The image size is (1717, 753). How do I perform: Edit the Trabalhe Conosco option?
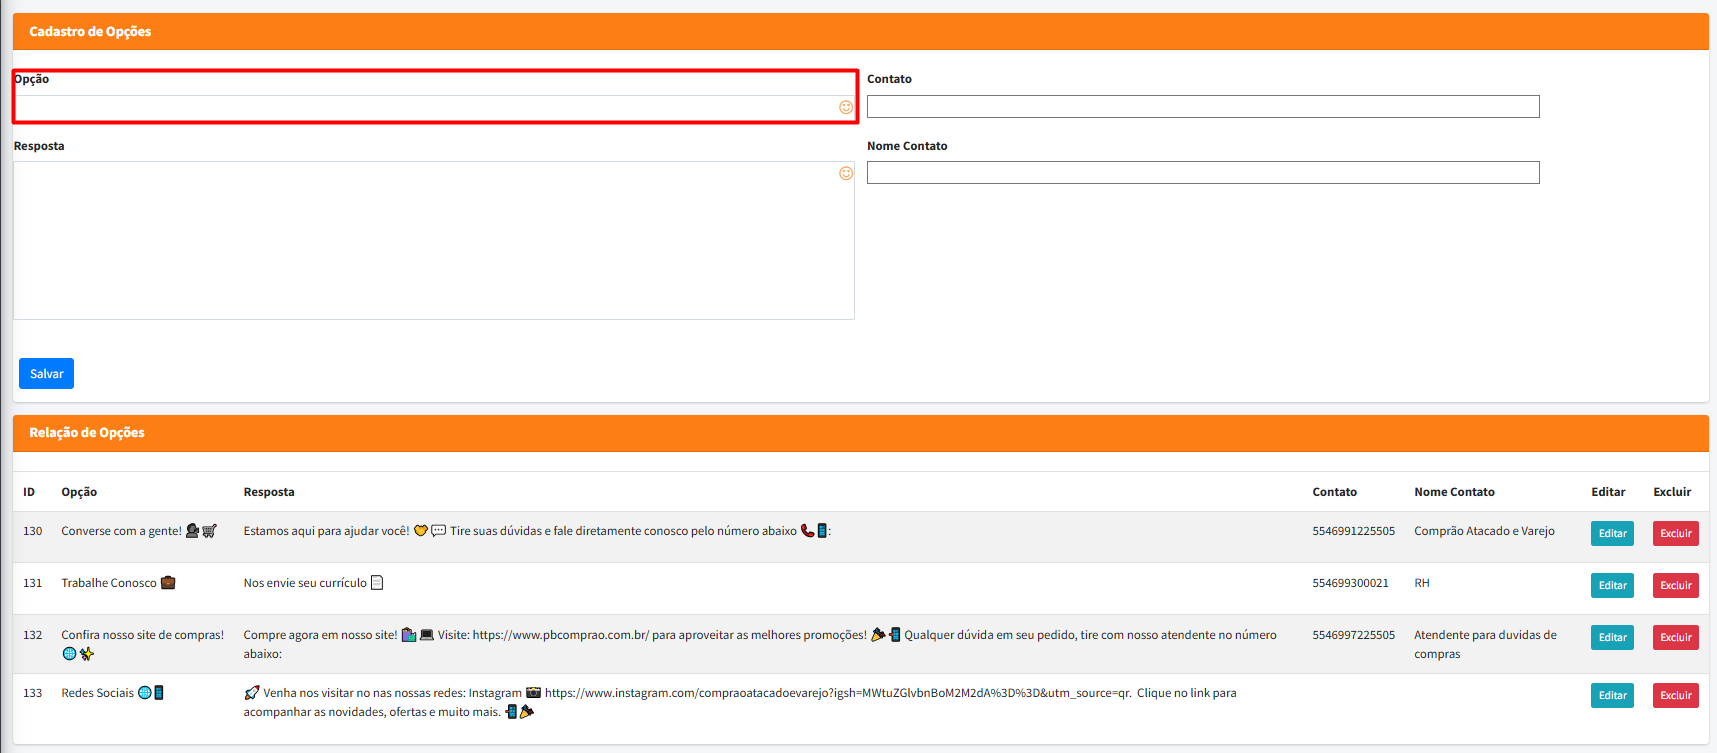[x=1611, y=586]
